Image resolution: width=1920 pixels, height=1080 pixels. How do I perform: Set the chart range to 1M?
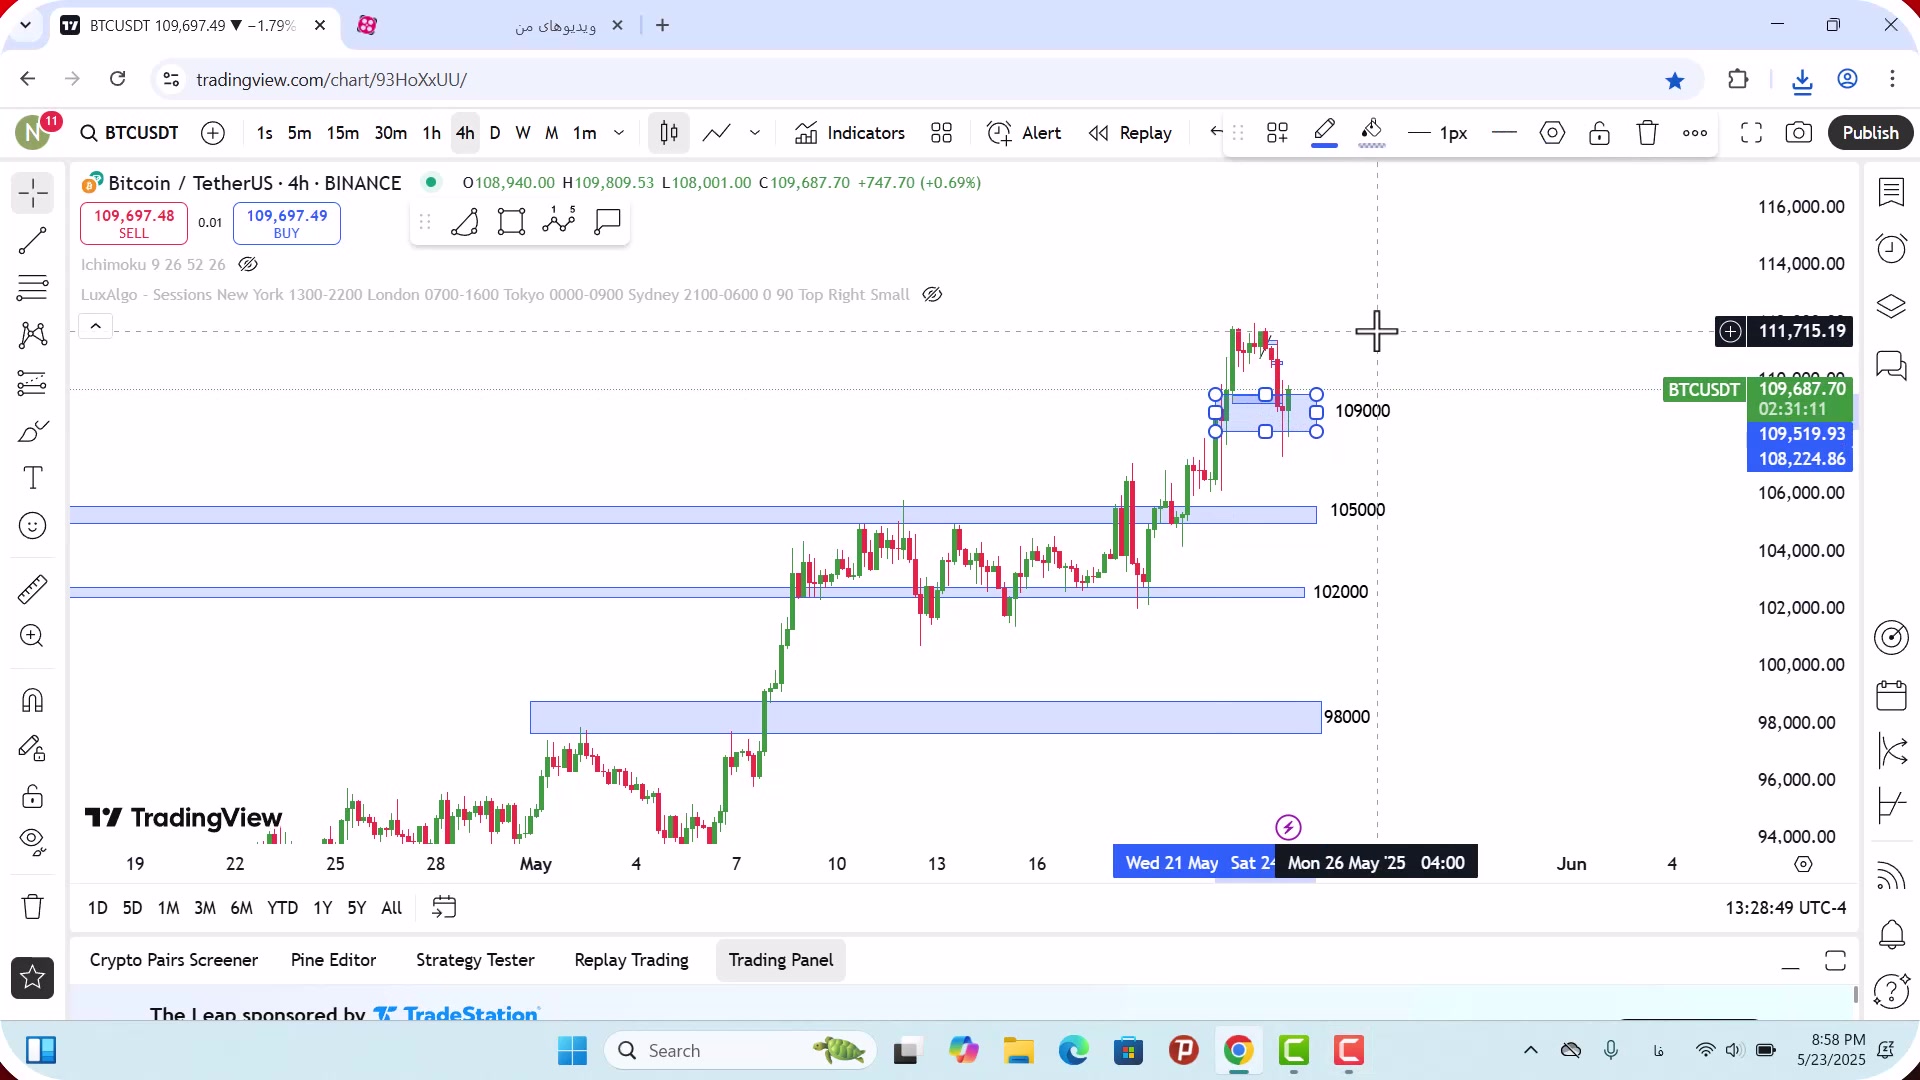pos(168,908)
